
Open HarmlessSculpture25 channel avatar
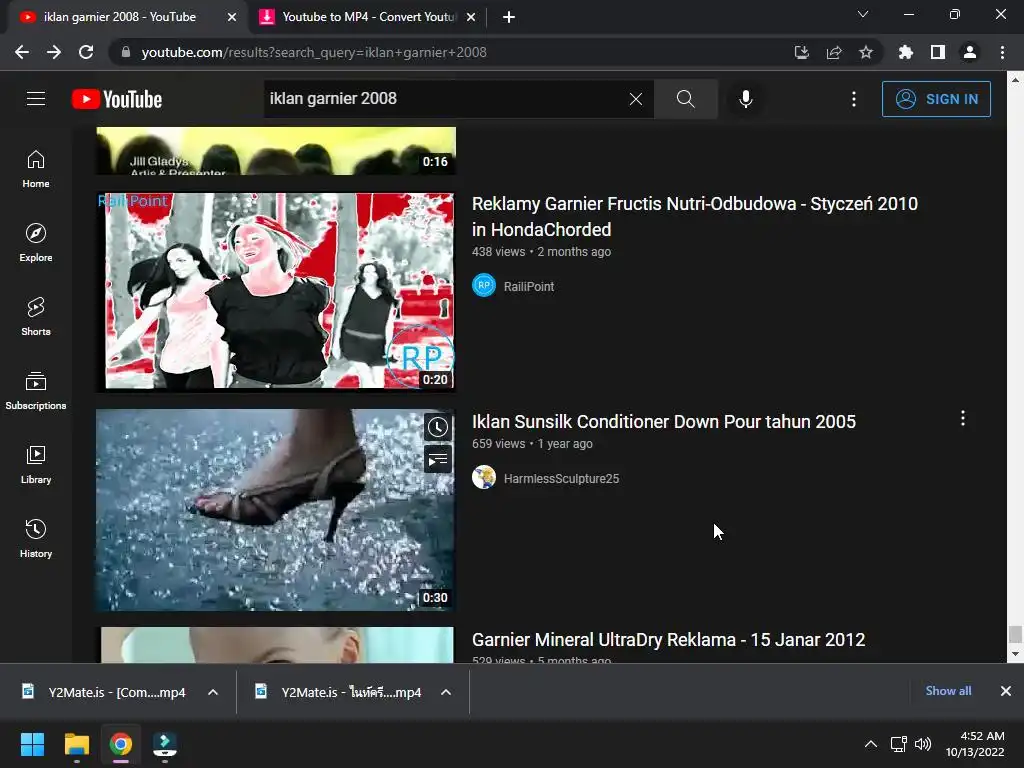(x=484, y=477)
